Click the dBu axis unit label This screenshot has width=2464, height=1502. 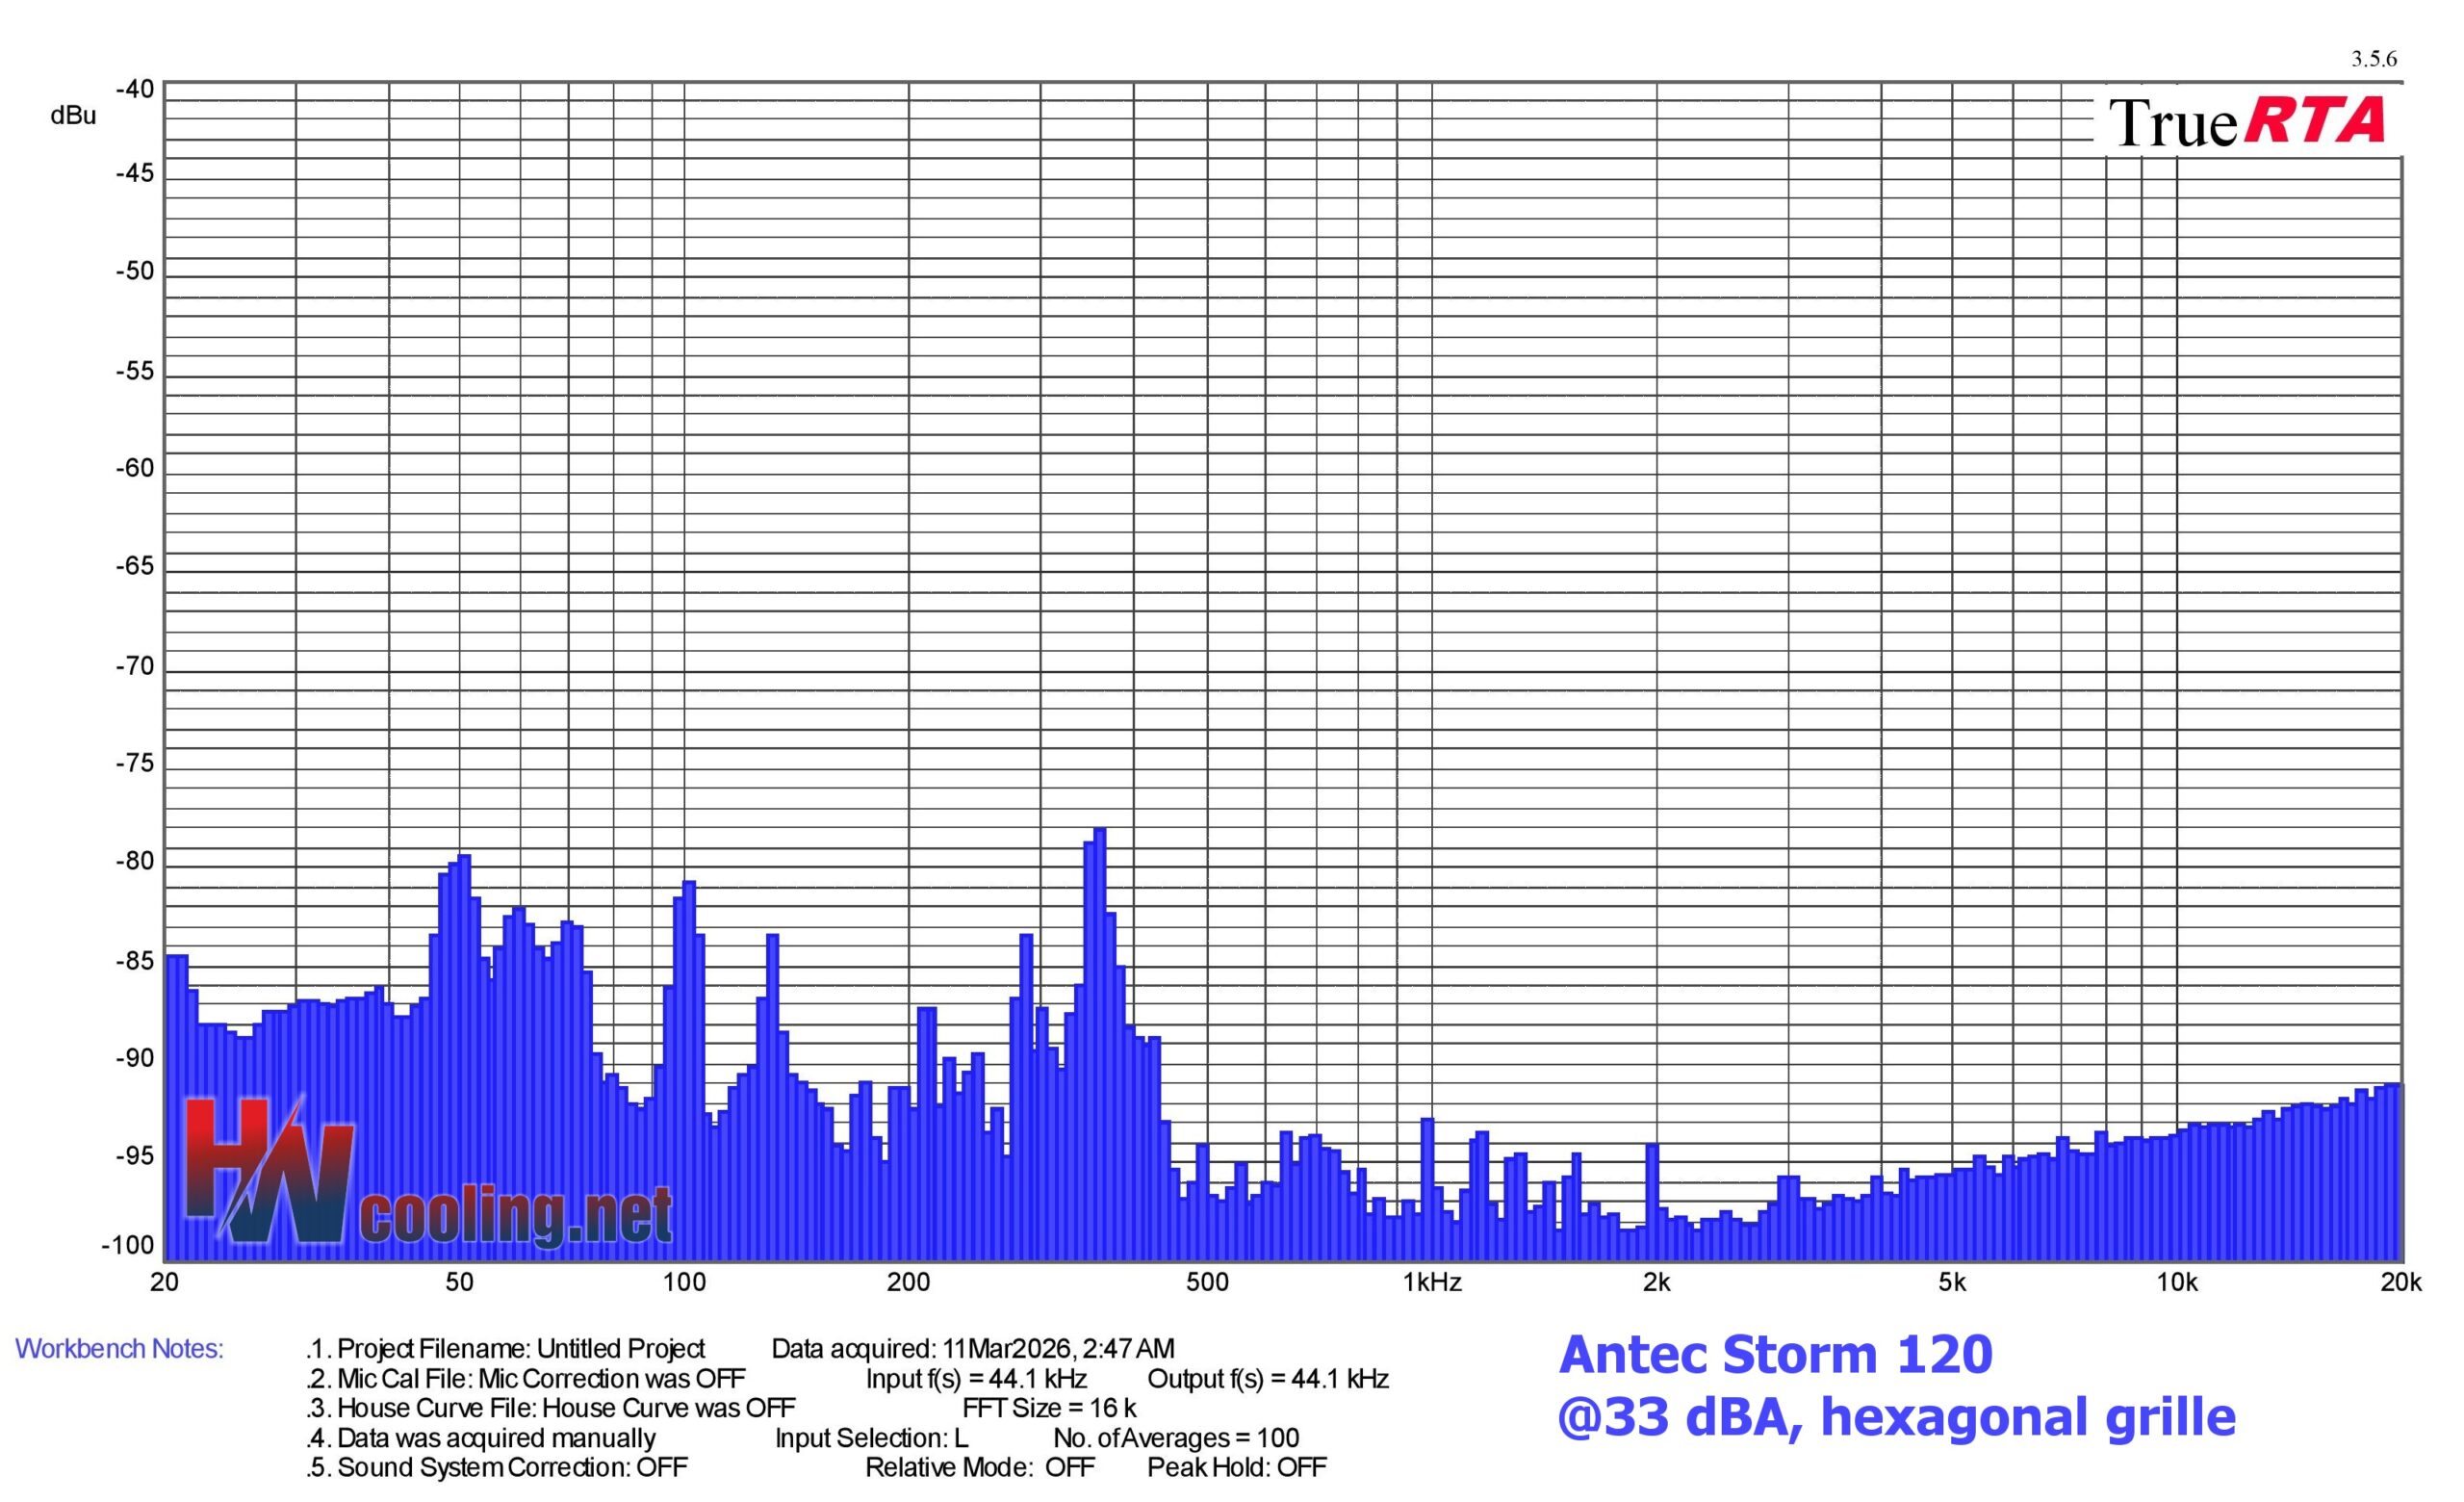click(73, 116)
